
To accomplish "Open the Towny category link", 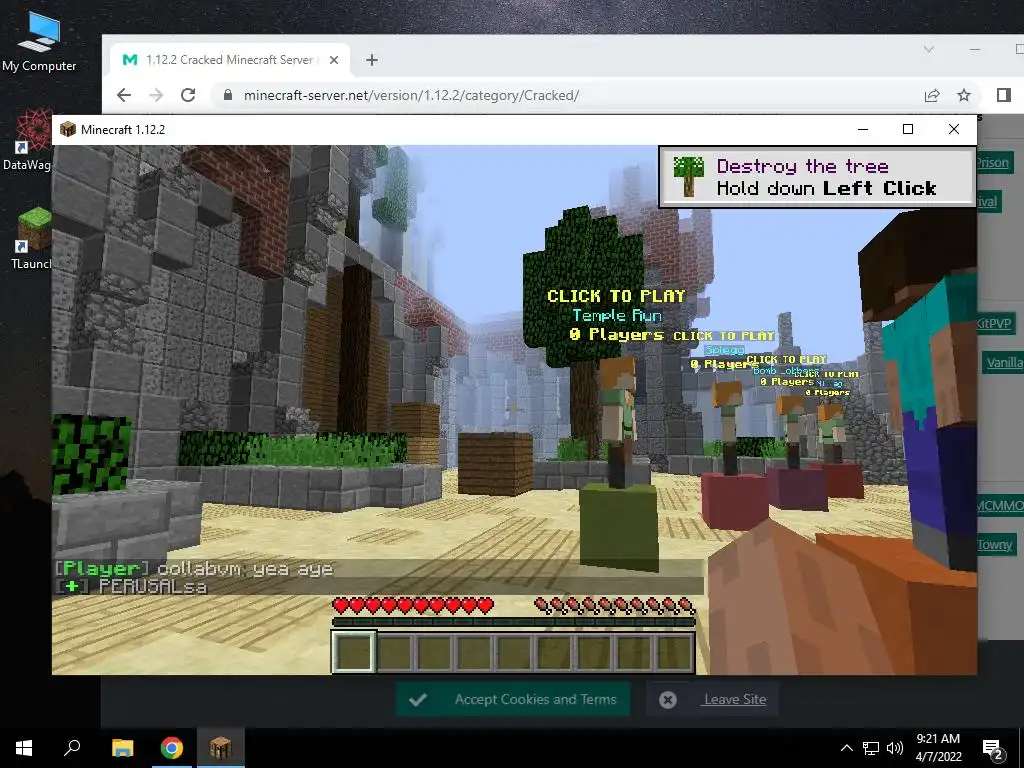I will coord(995,545).
